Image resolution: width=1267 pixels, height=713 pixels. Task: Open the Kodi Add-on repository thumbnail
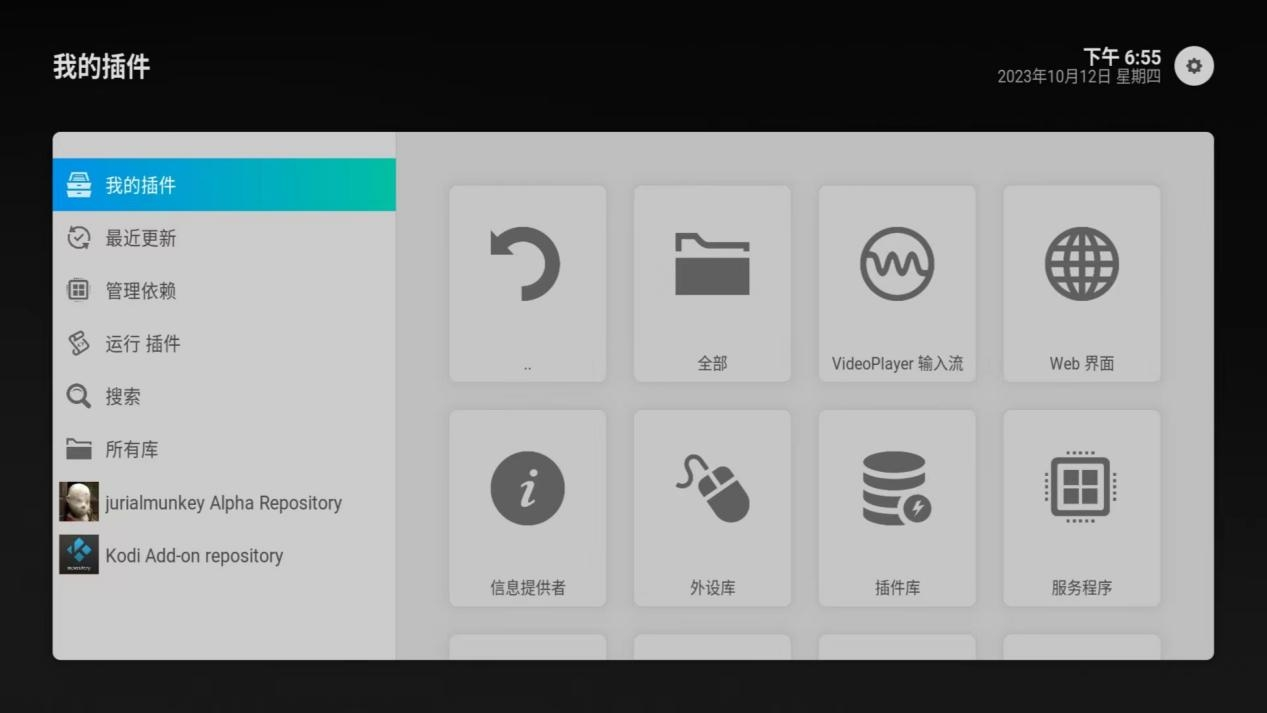78,555
